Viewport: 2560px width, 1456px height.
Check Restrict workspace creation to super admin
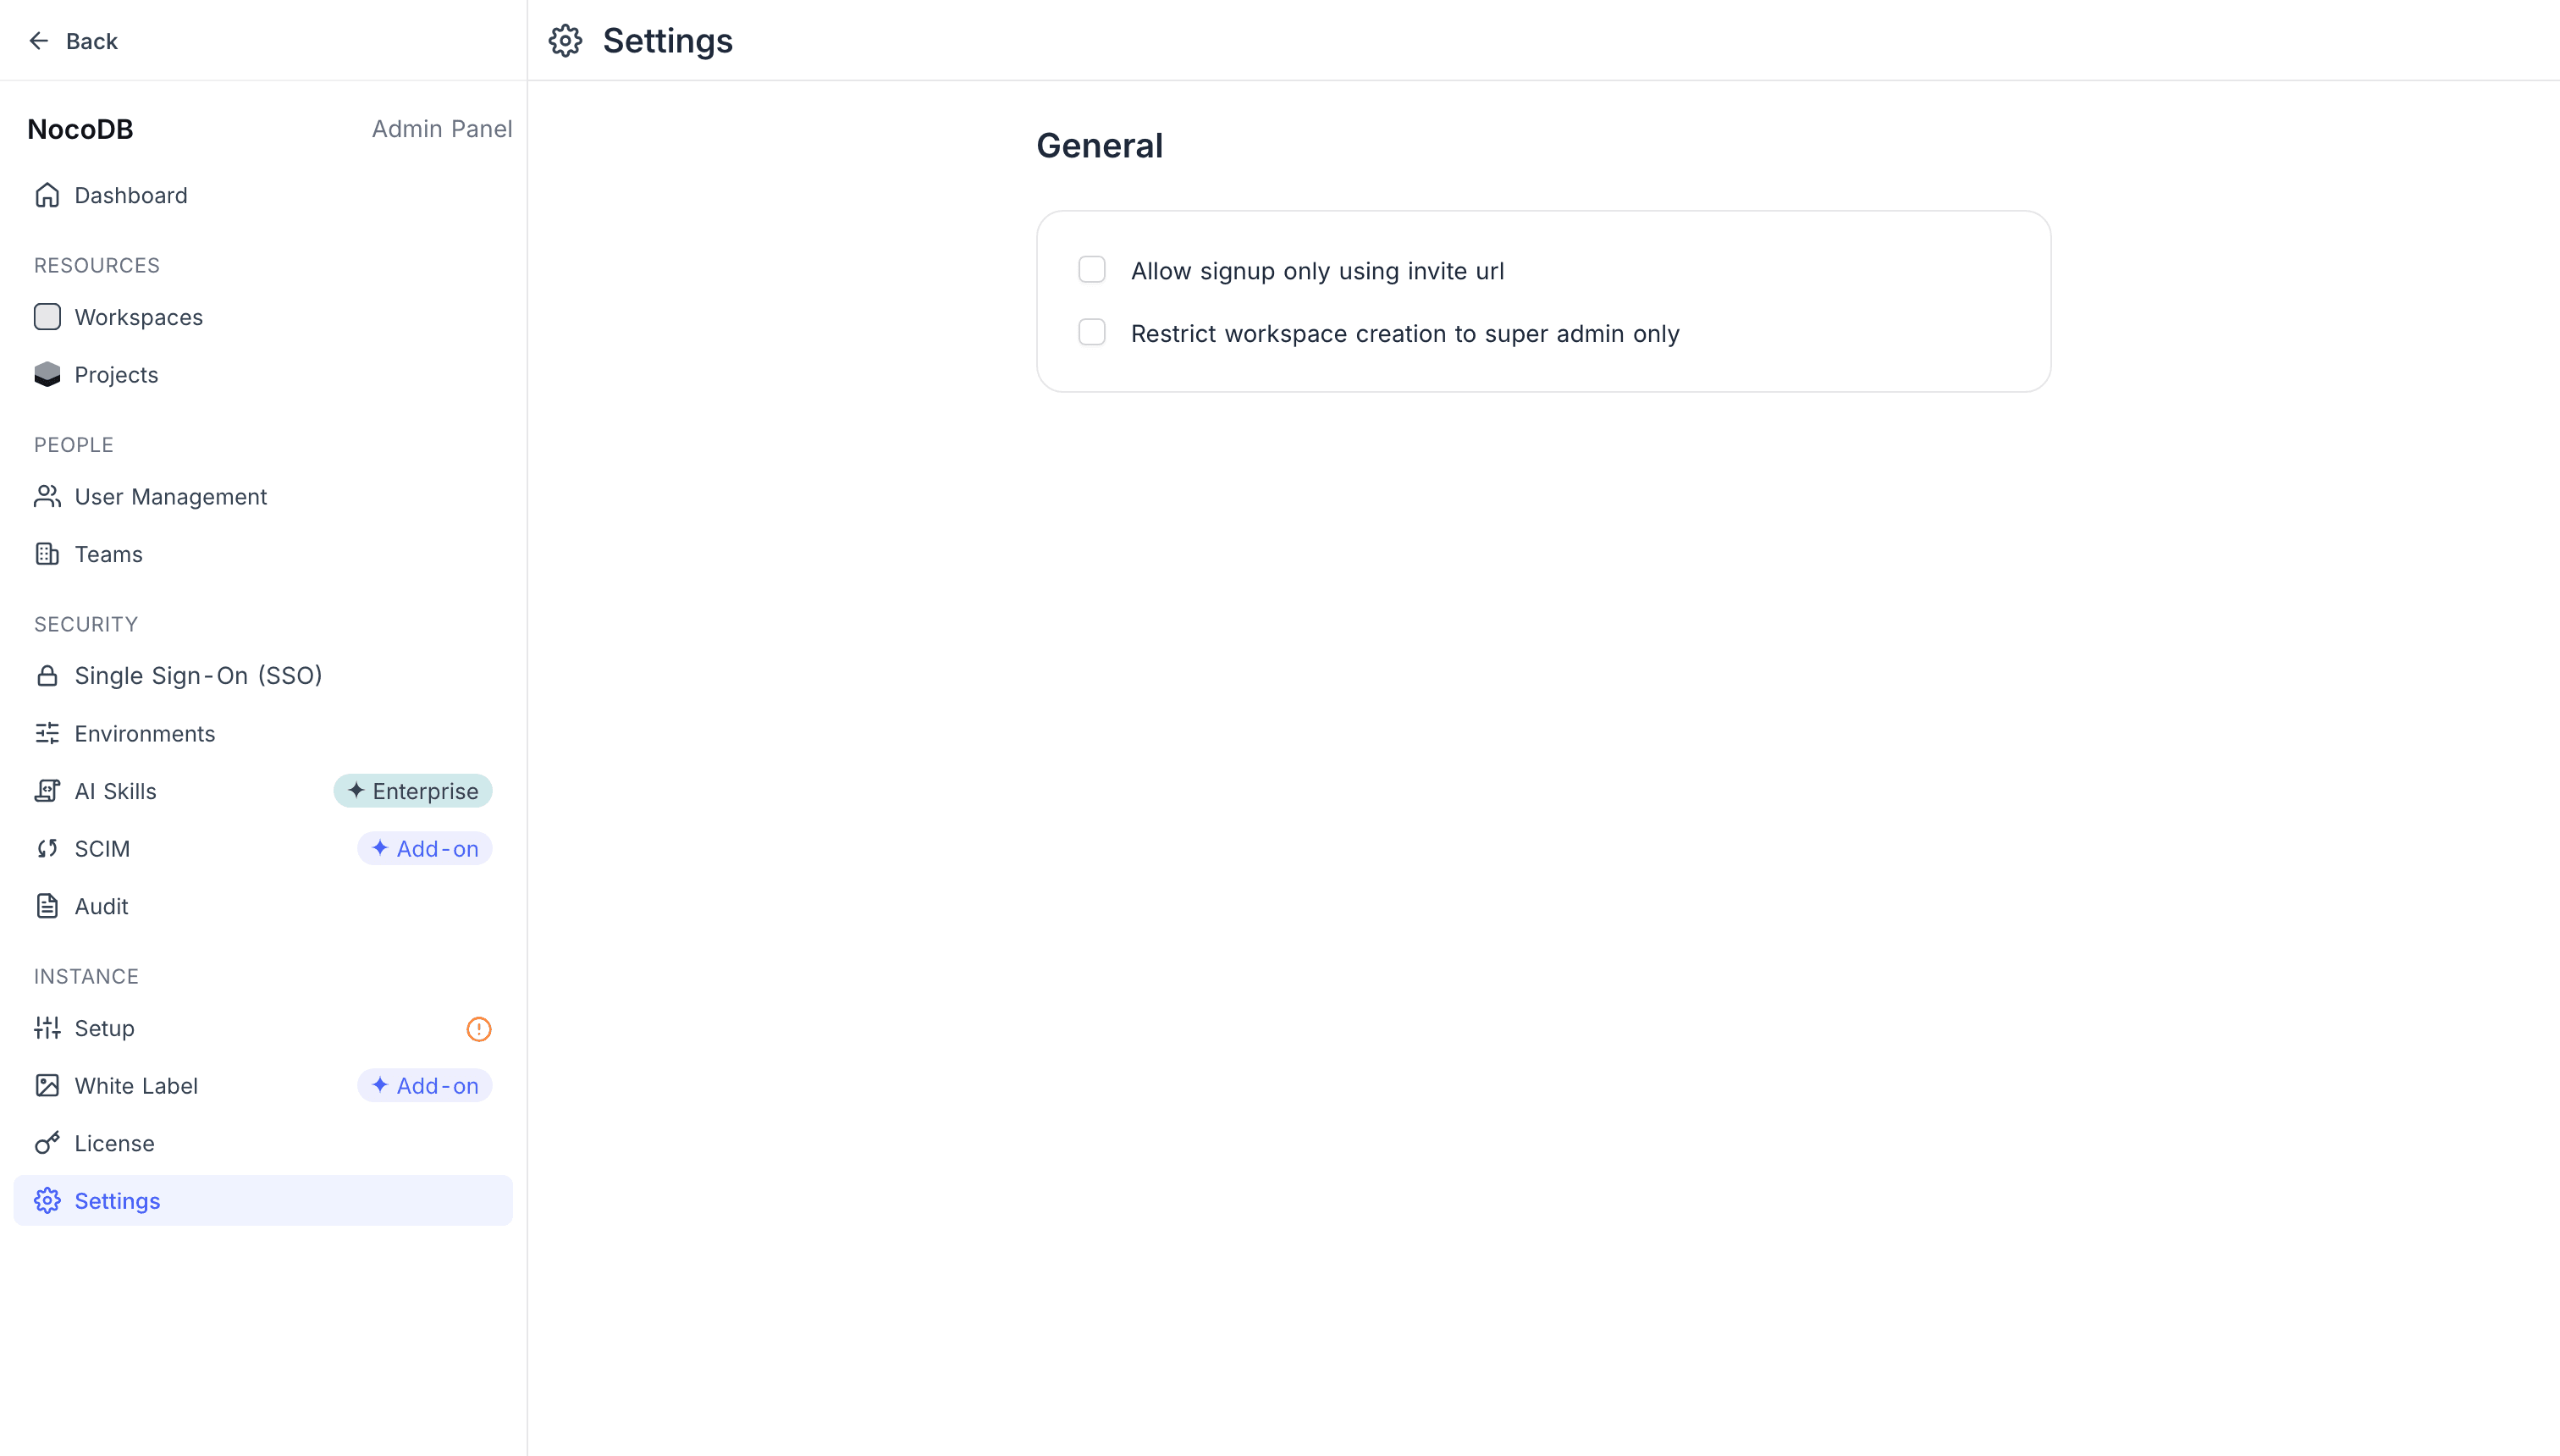(x=1092, y=332)
